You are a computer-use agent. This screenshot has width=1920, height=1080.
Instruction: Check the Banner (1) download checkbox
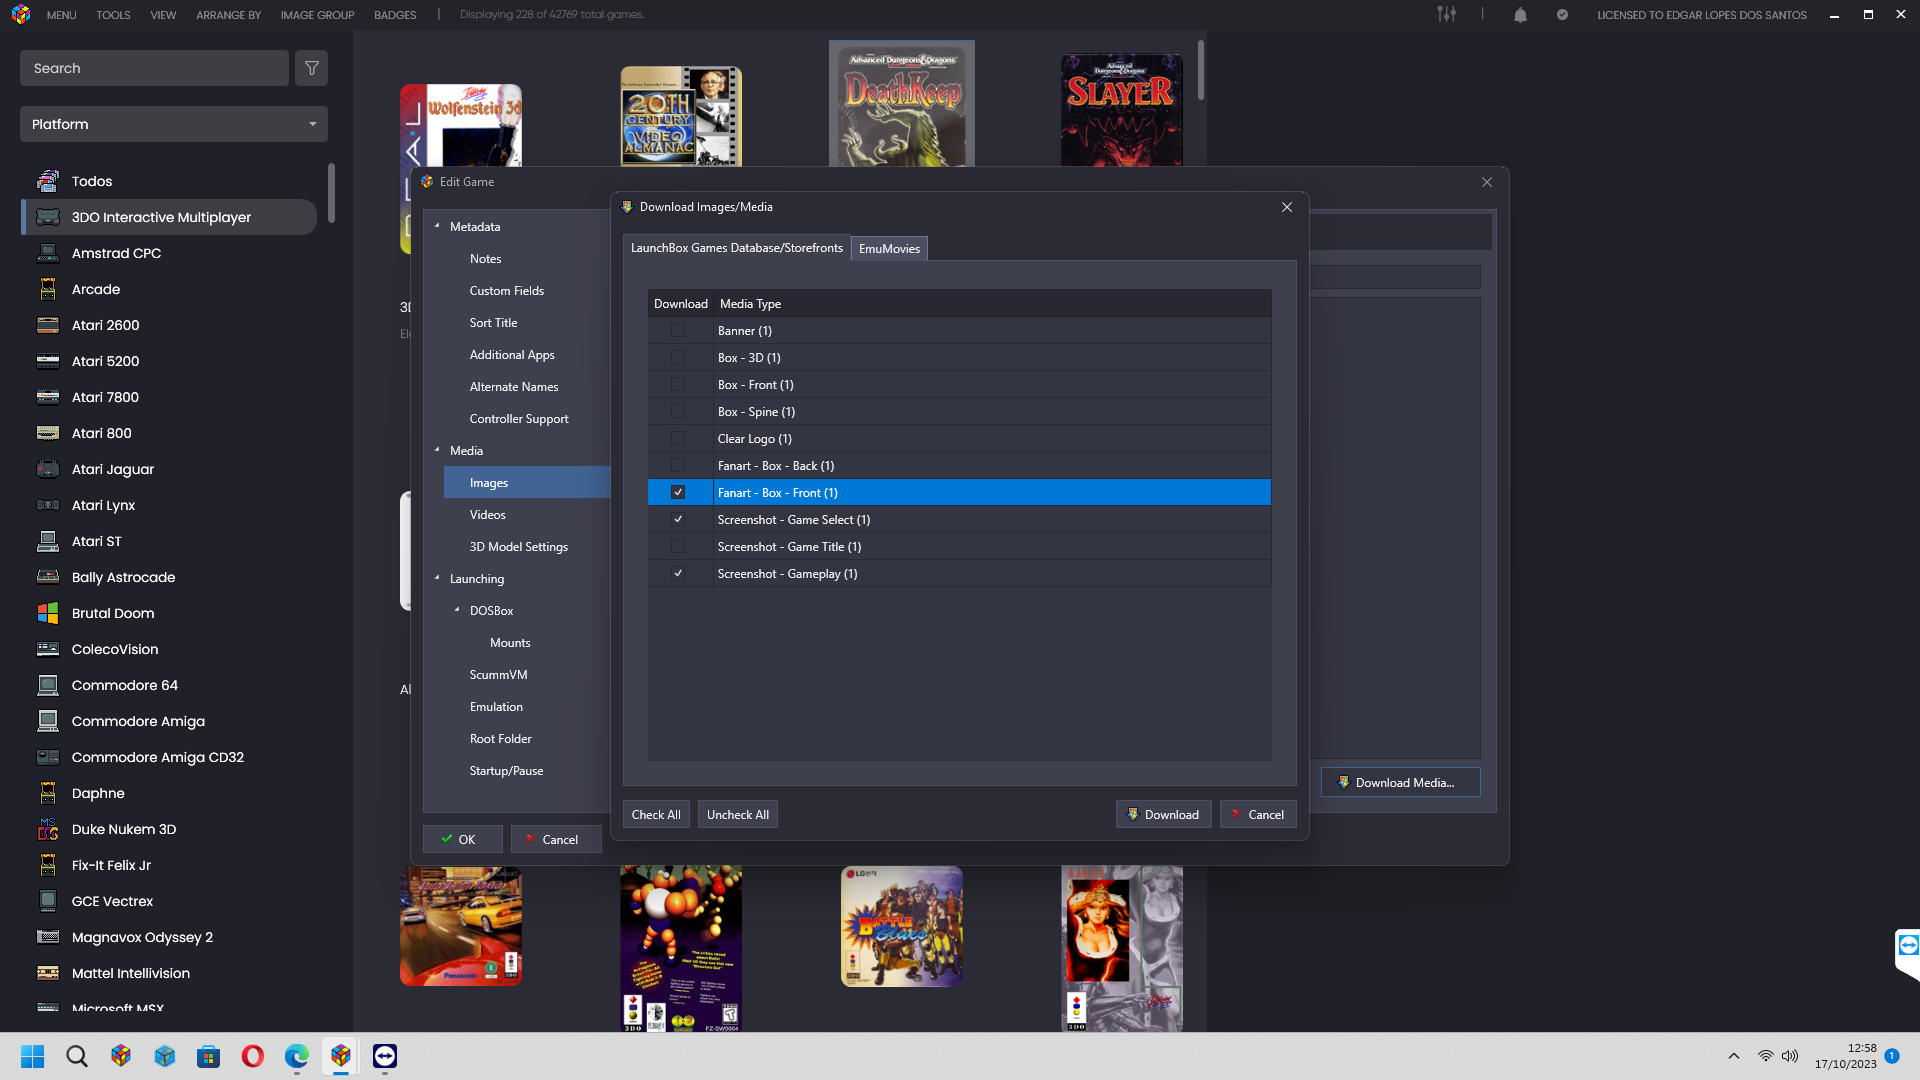[x=678, y=330]
